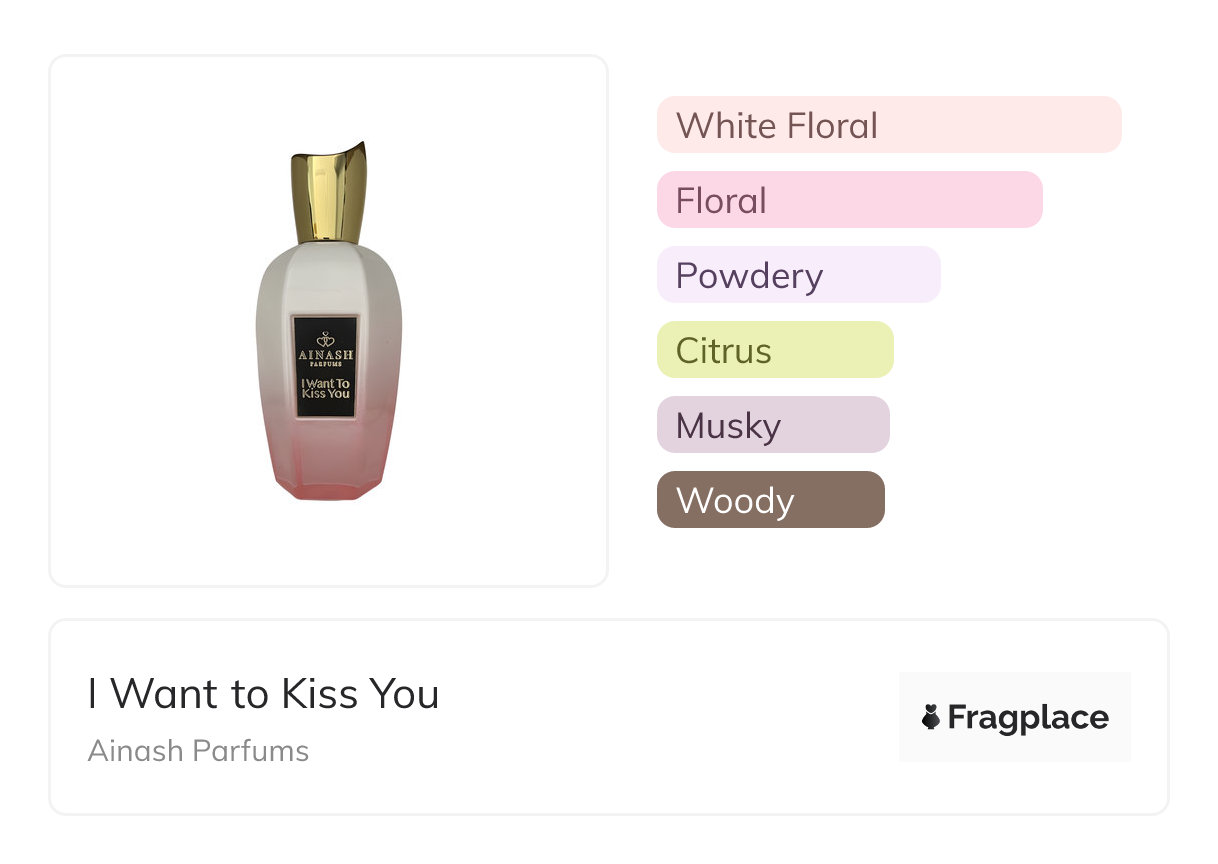
Task: Select the brown Woody accord bar
Action: click(x=770, y=500)
